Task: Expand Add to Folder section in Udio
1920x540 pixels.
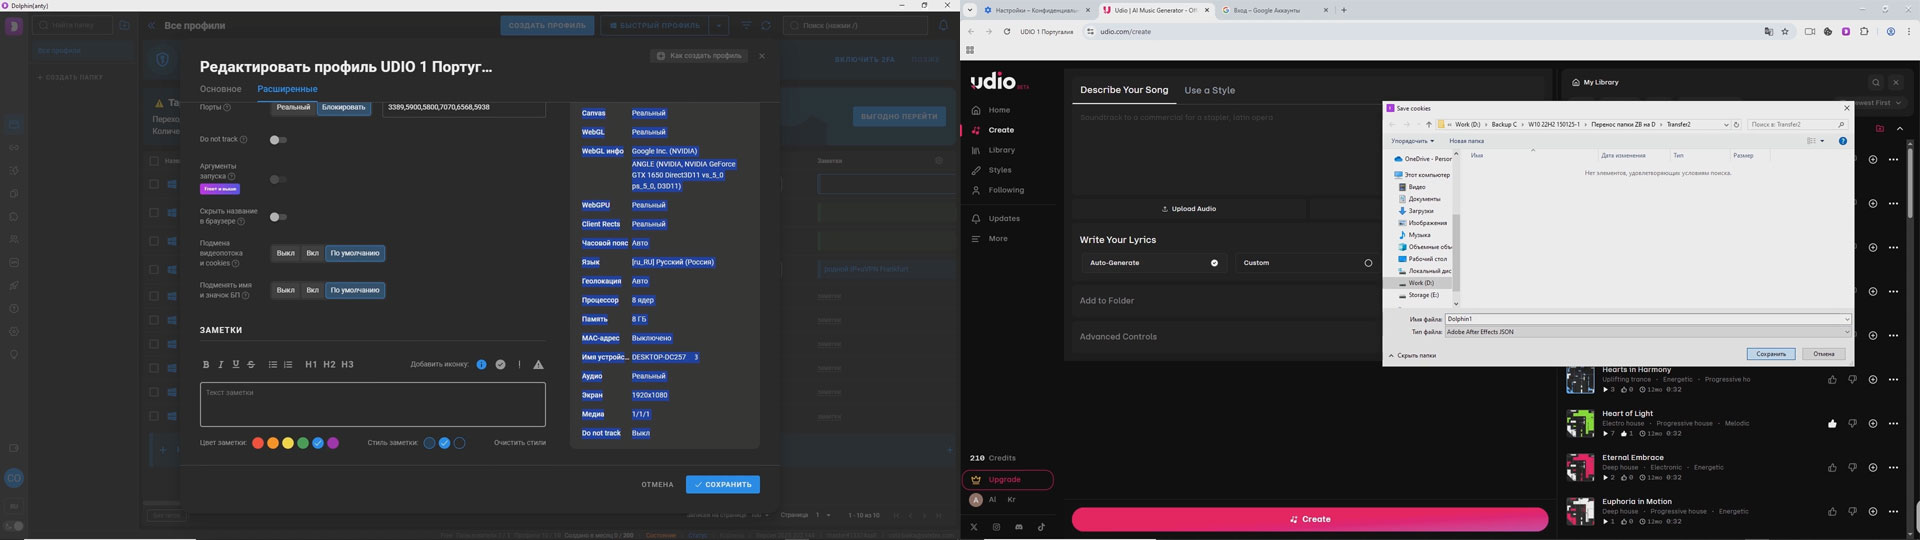Action: pyautogui.click(x=1226, y=301)
